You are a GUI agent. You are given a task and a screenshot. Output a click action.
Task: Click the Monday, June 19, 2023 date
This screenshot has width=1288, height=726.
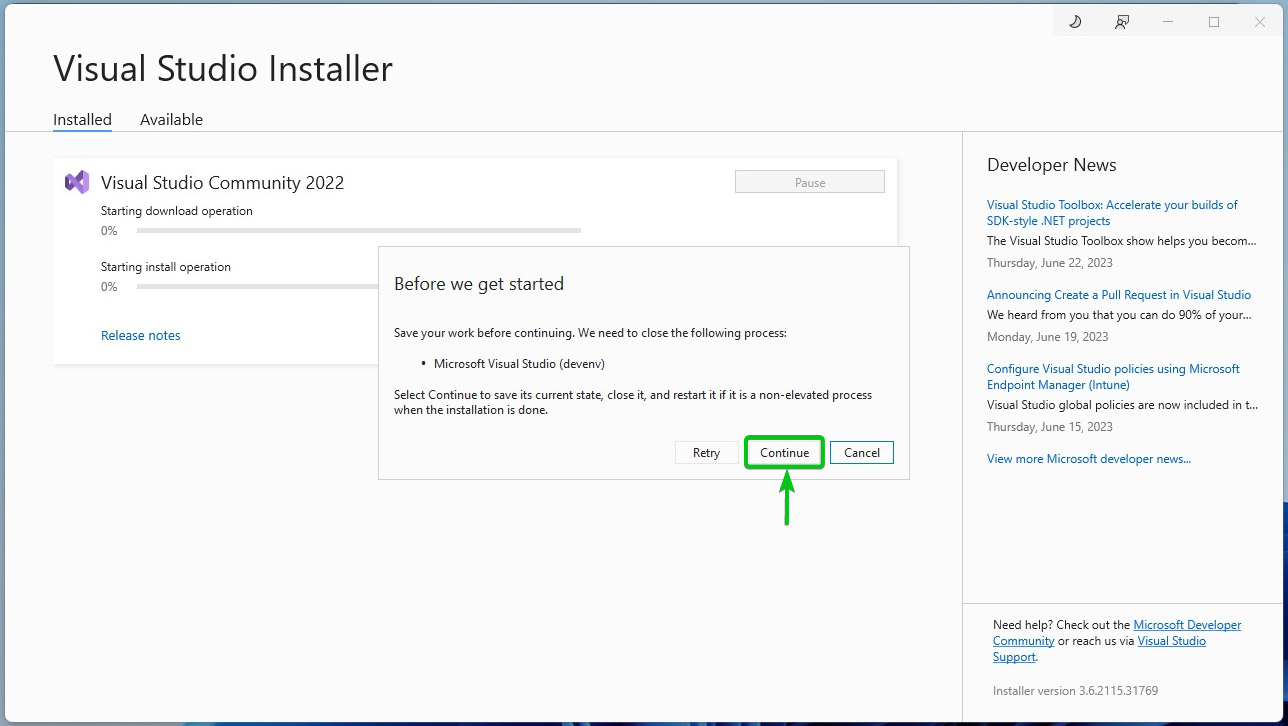(1048, 337)
